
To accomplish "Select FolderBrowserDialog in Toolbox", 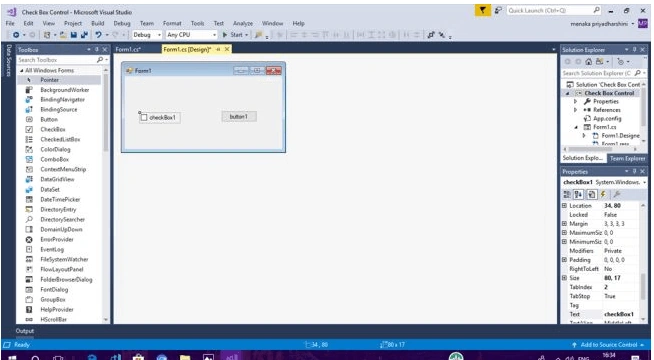I will pyautogui.click(x=66, y=279).
